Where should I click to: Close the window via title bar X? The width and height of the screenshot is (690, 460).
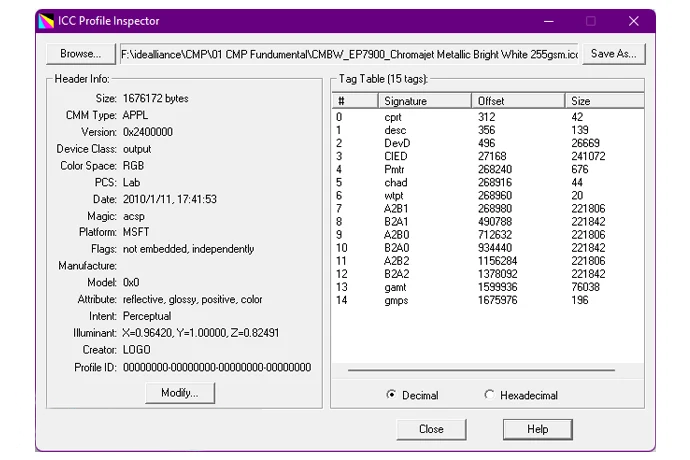[x=634, y=21]
